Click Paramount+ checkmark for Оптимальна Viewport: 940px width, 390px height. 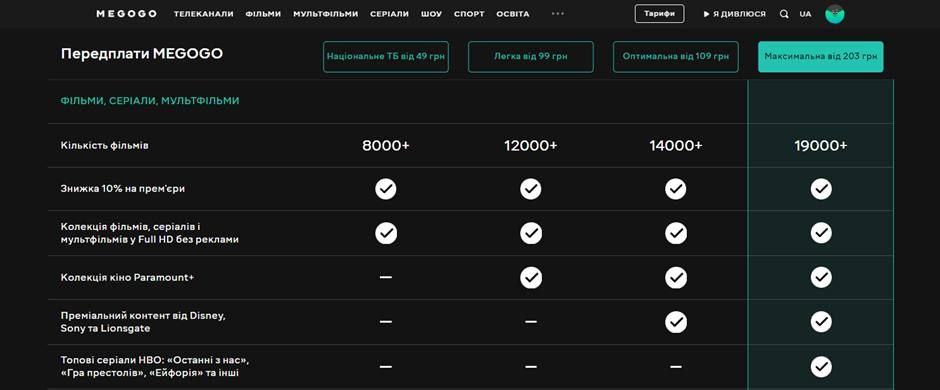pyautogui.click(x=676, y=277)
